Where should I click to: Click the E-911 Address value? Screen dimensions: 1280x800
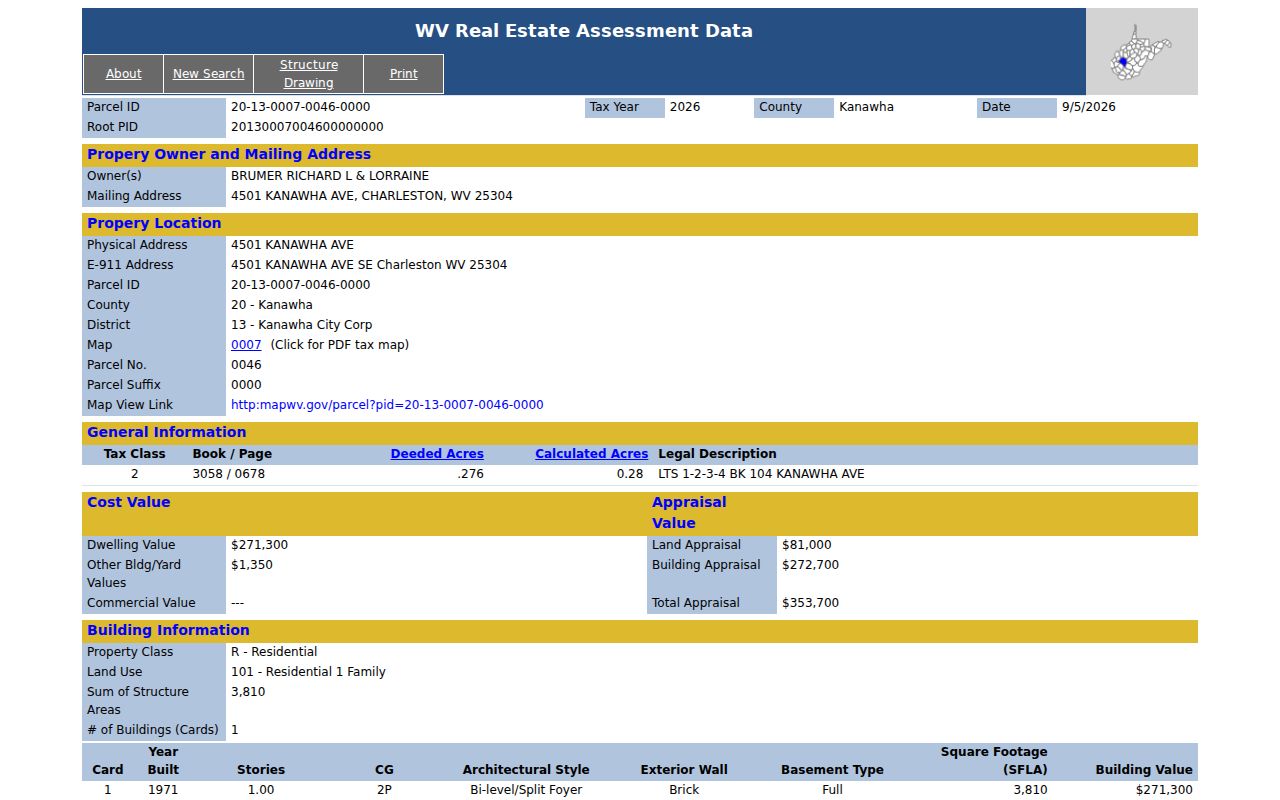[x=369, y=265]
